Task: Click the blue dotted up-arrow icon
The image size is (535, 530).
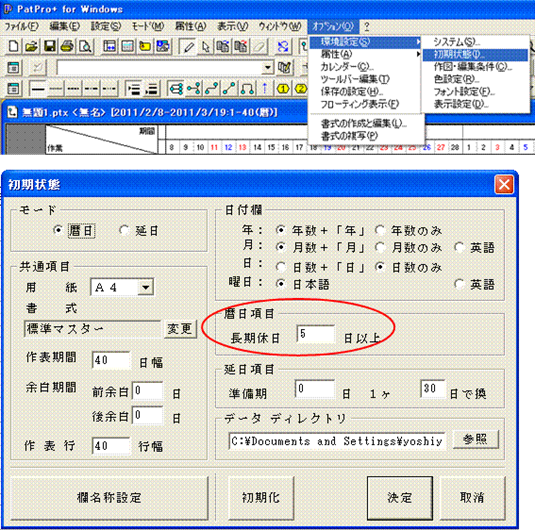Action: point(264,89)
